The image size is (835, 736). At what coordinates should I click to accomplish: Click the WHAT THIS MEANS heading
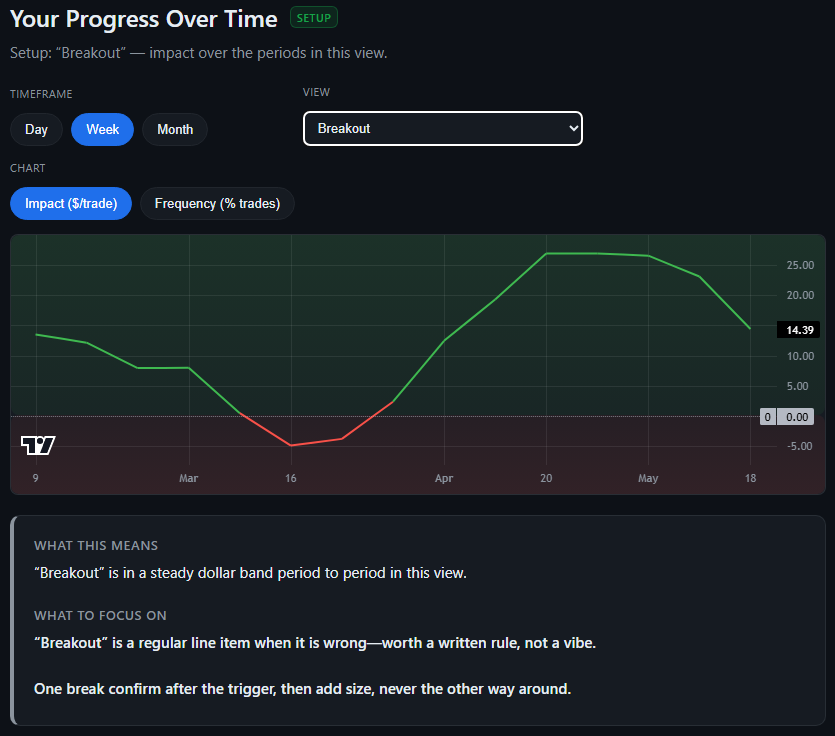pos(96,546)
